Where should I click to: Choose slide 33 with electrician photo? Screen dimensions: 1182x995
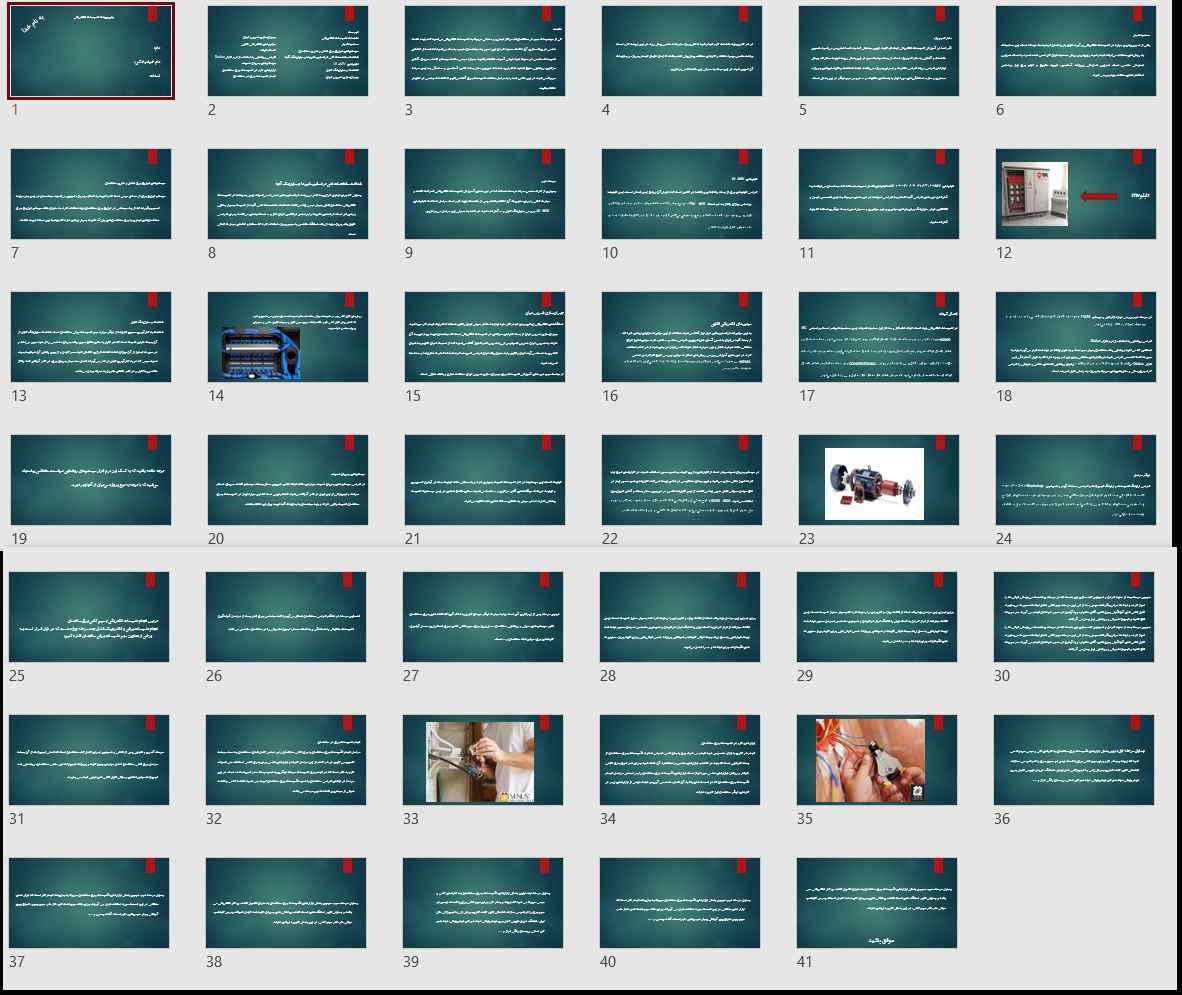point(483,761)
